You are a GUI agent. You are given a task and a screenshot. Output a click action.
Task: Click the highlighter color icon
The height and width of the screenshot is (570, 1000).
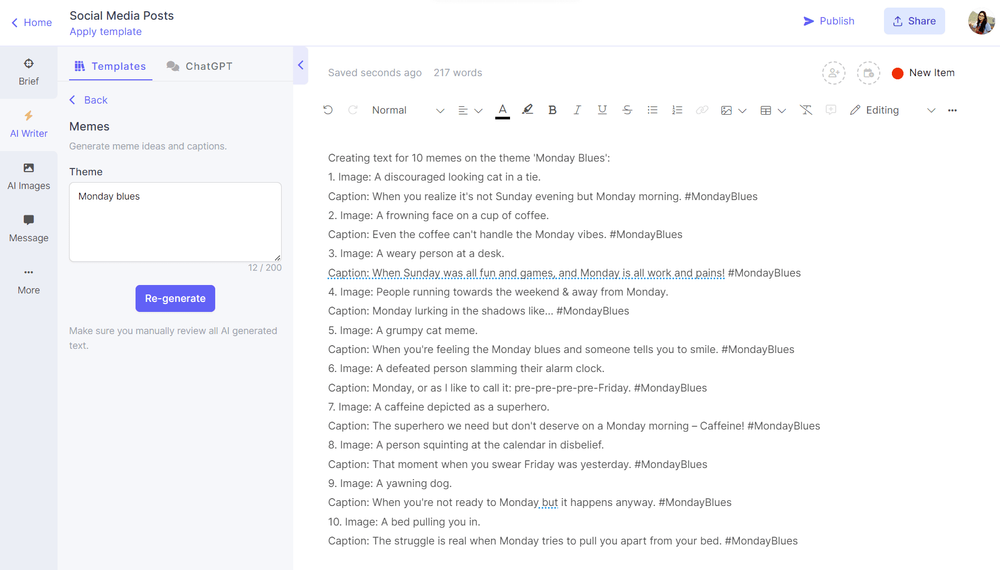point(527,110)
